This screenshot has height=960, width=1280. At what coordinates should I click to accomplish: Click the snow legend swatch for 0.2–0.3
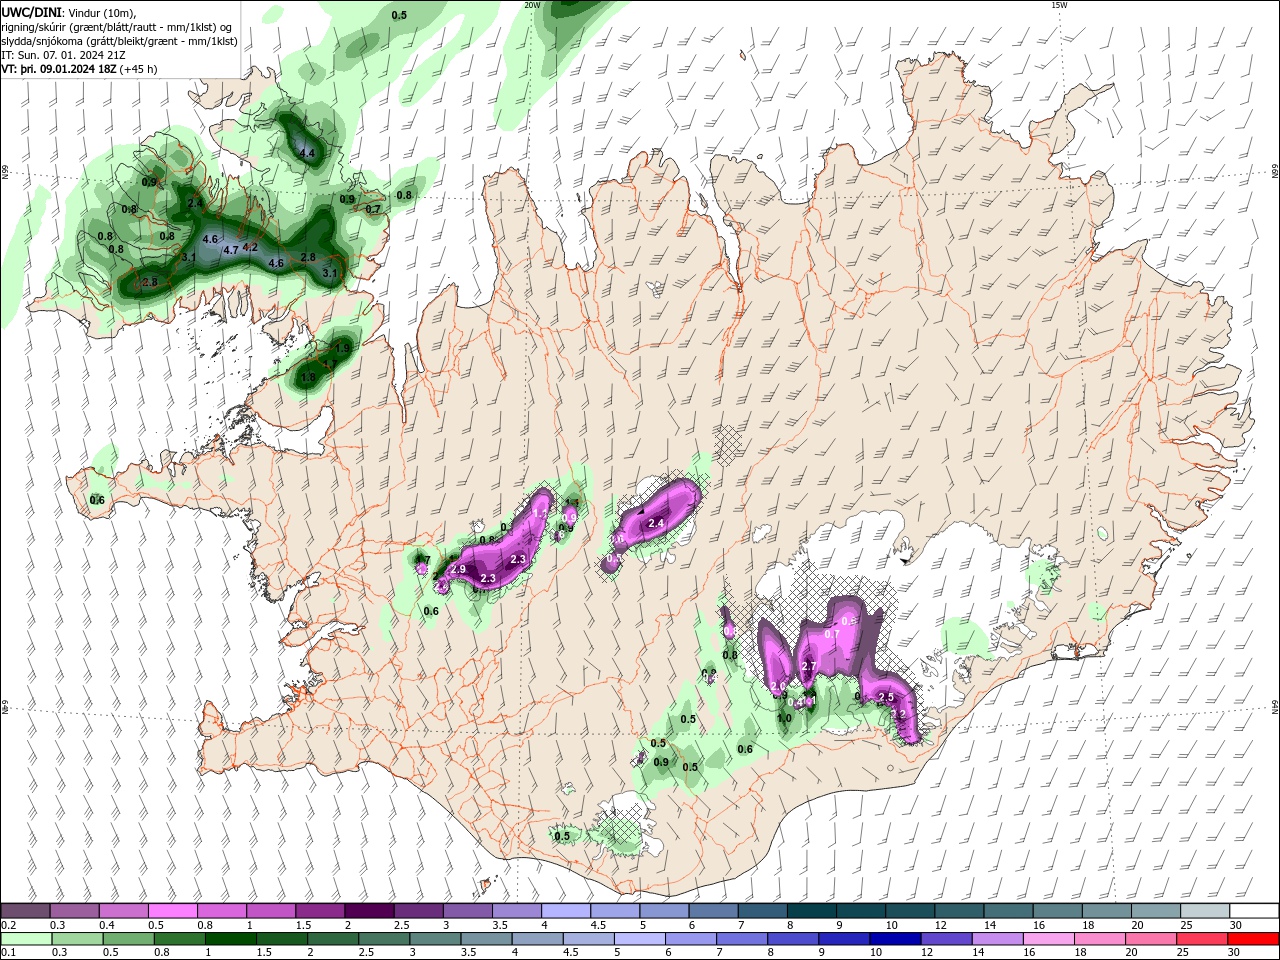point(25,911)
